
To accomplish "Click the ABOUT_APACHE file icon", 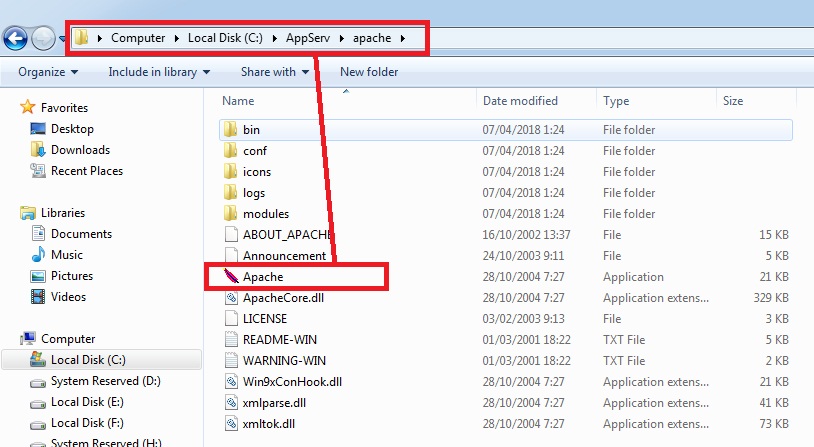I will tap(231, 235).
